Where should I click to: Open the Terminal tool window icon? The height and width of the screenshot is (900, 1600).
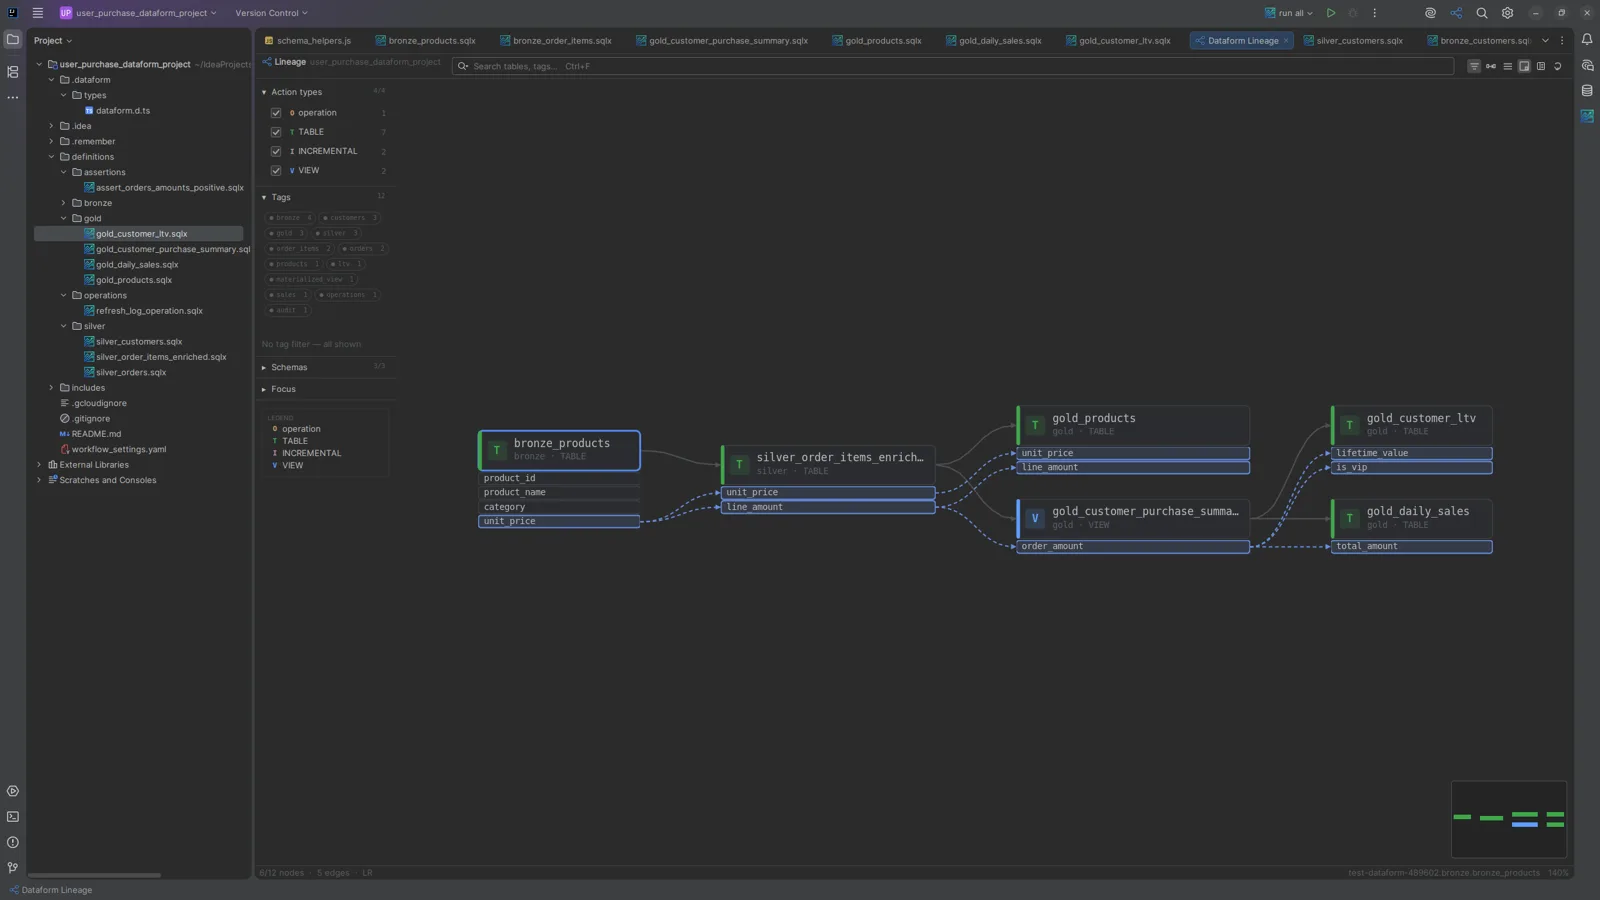(x=13, y=817)
